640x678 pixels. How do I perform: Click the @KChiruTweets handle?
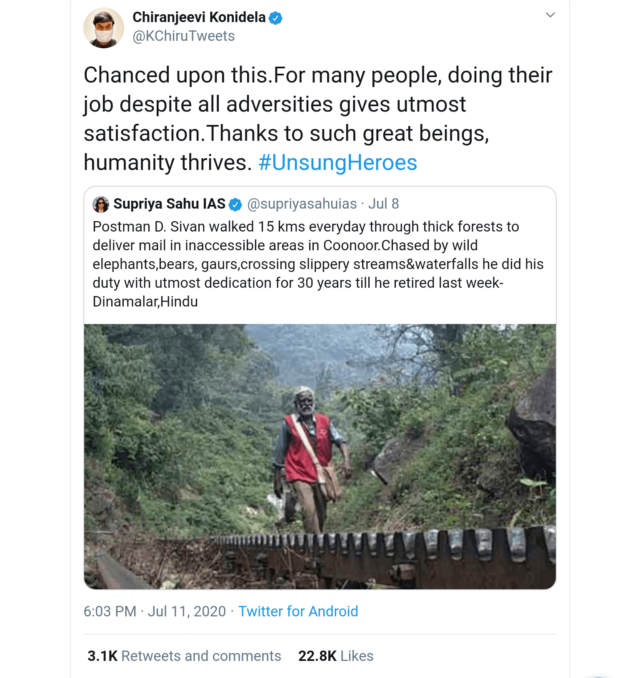184,36
